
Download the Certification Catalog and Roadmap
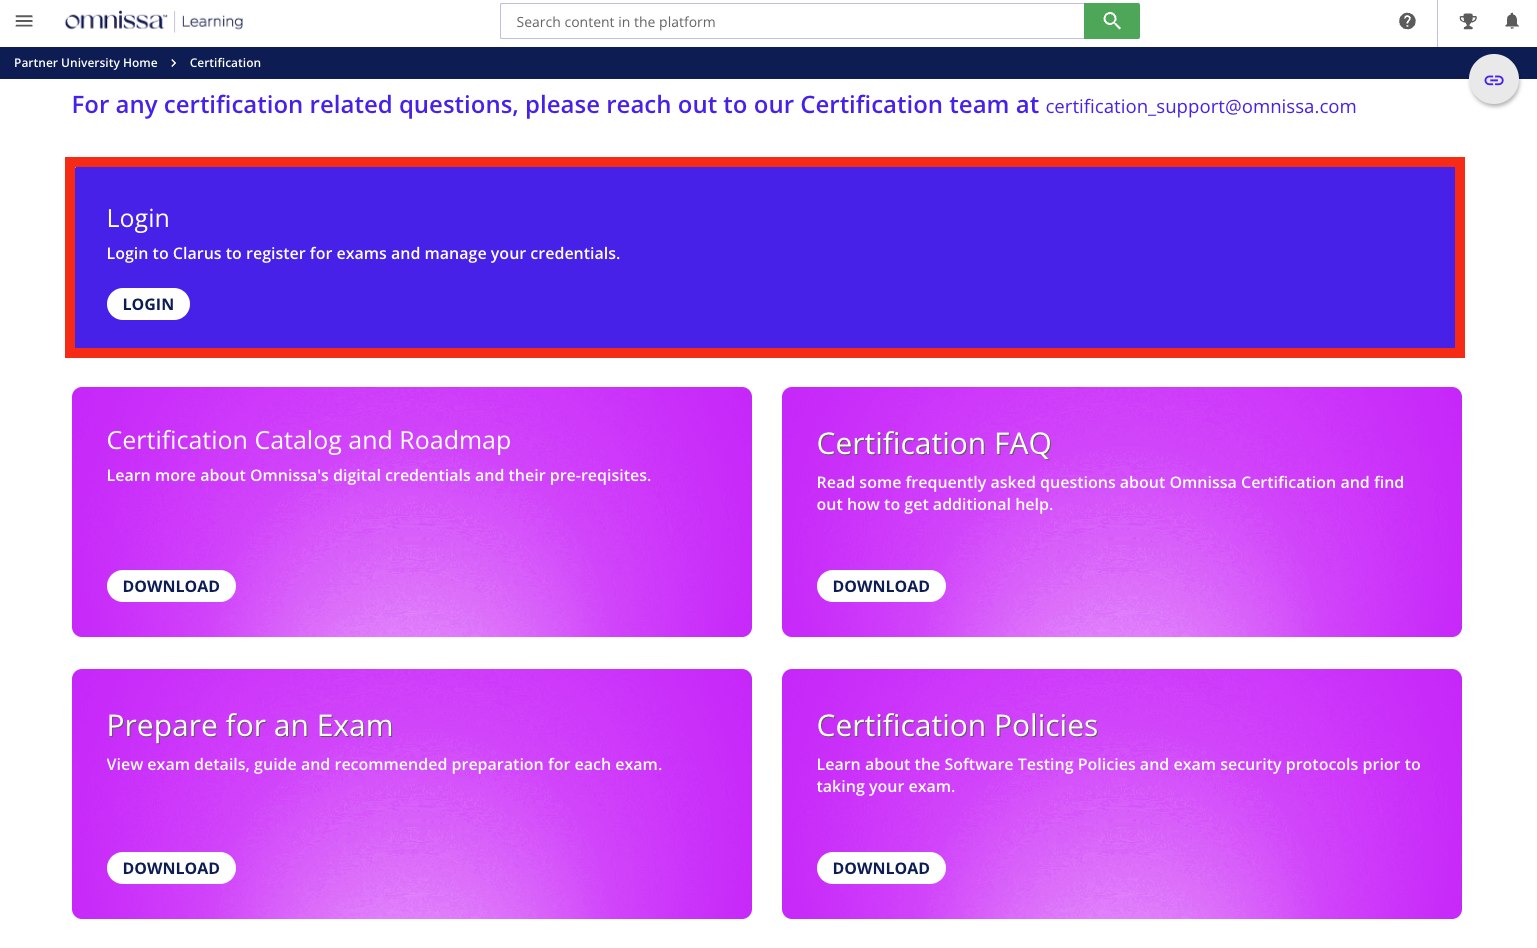tap(171, 586)
